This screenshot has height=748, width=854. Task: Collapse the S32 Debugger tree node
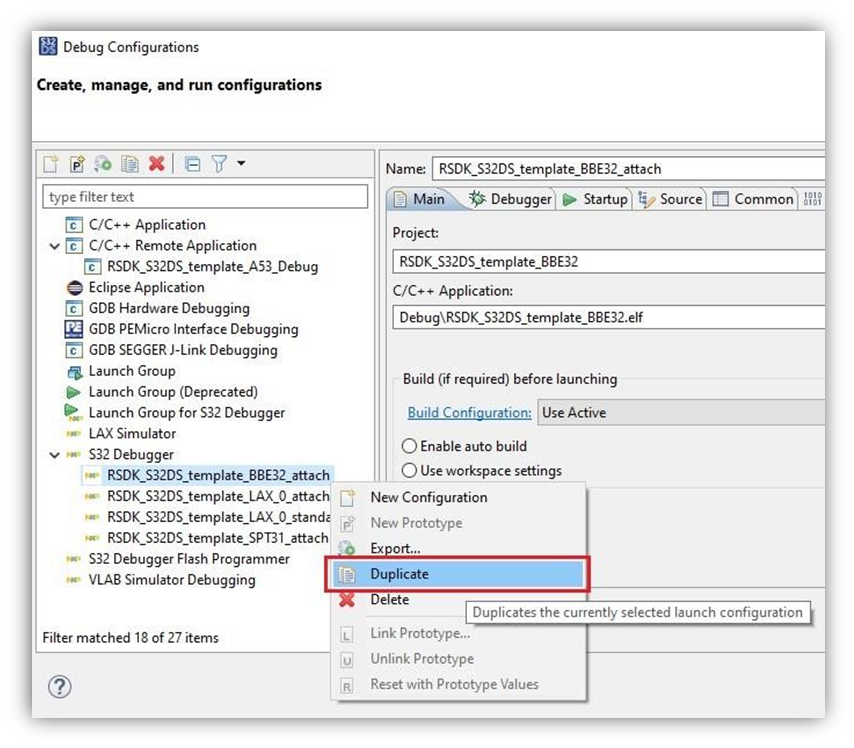(x=53, y=454)
